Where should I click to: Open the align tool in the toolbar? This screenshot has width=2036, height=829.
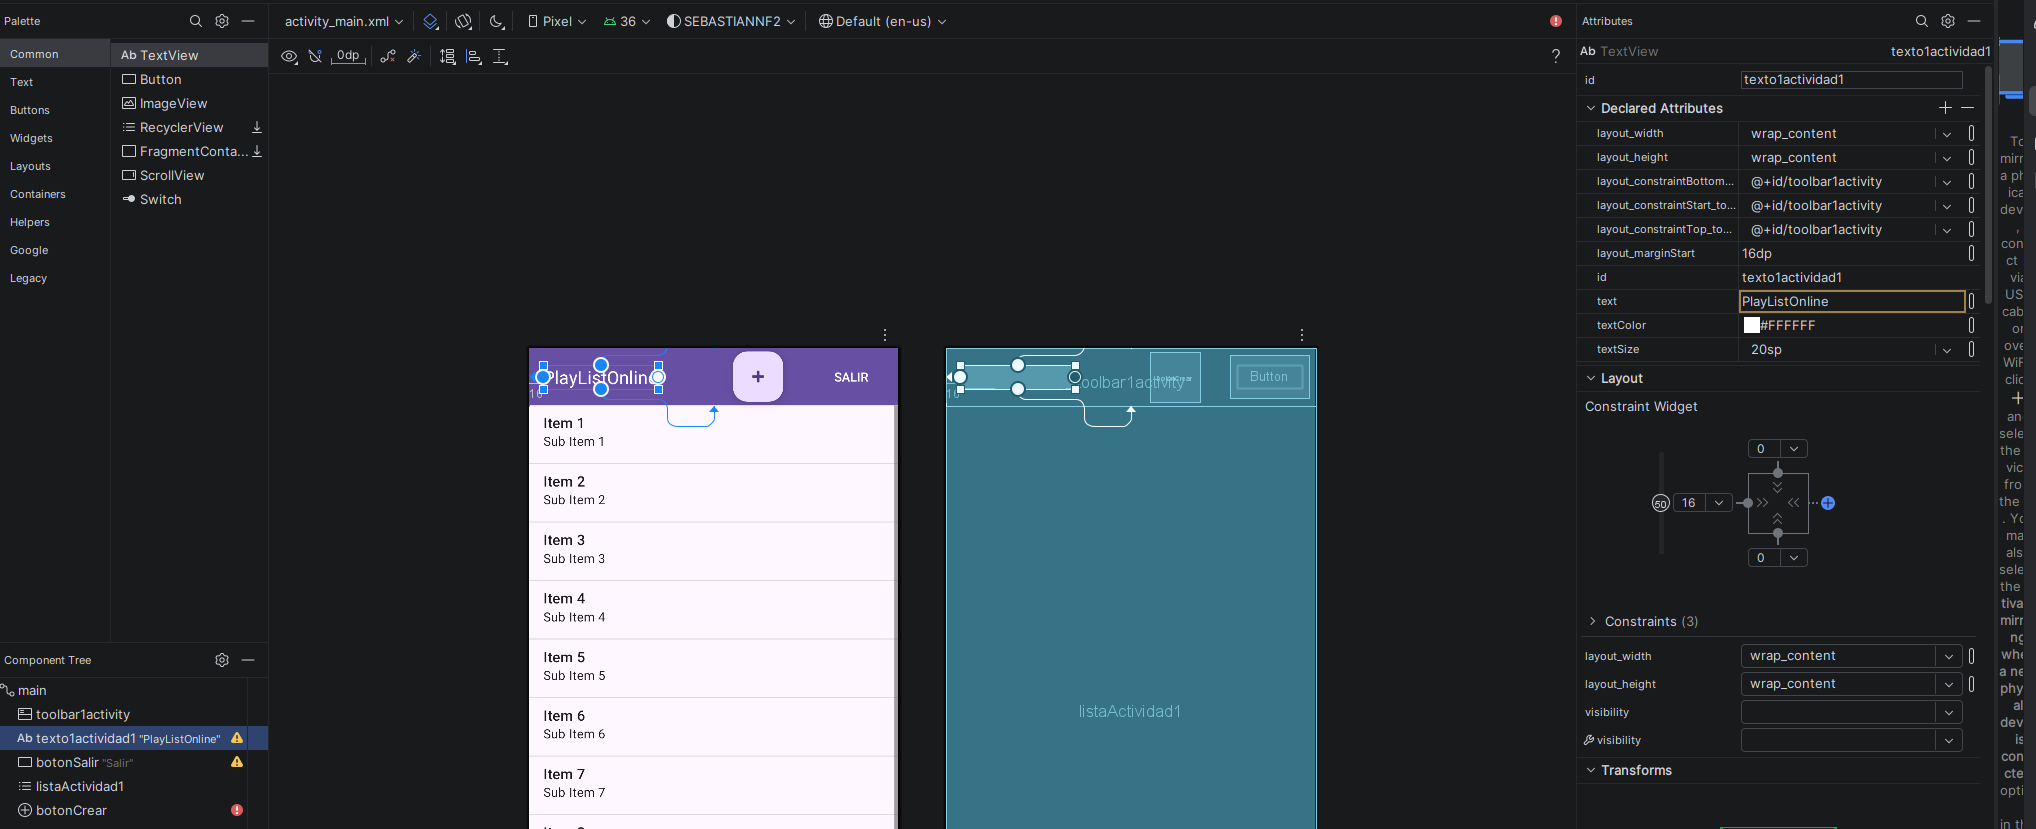coord(474,56)
